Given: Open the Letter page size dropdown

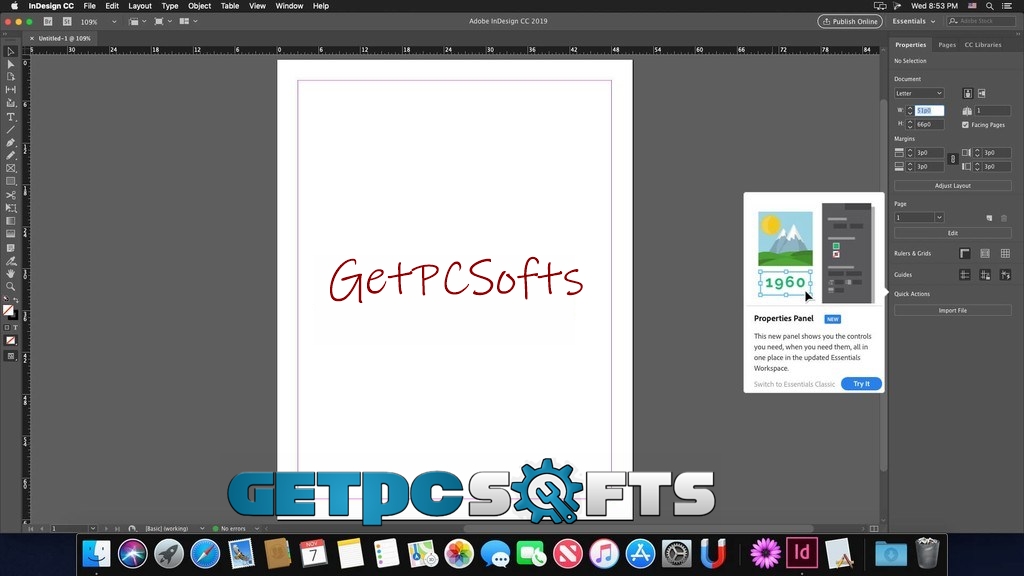Looking at the screenshot, I should [x=919, y=93].
